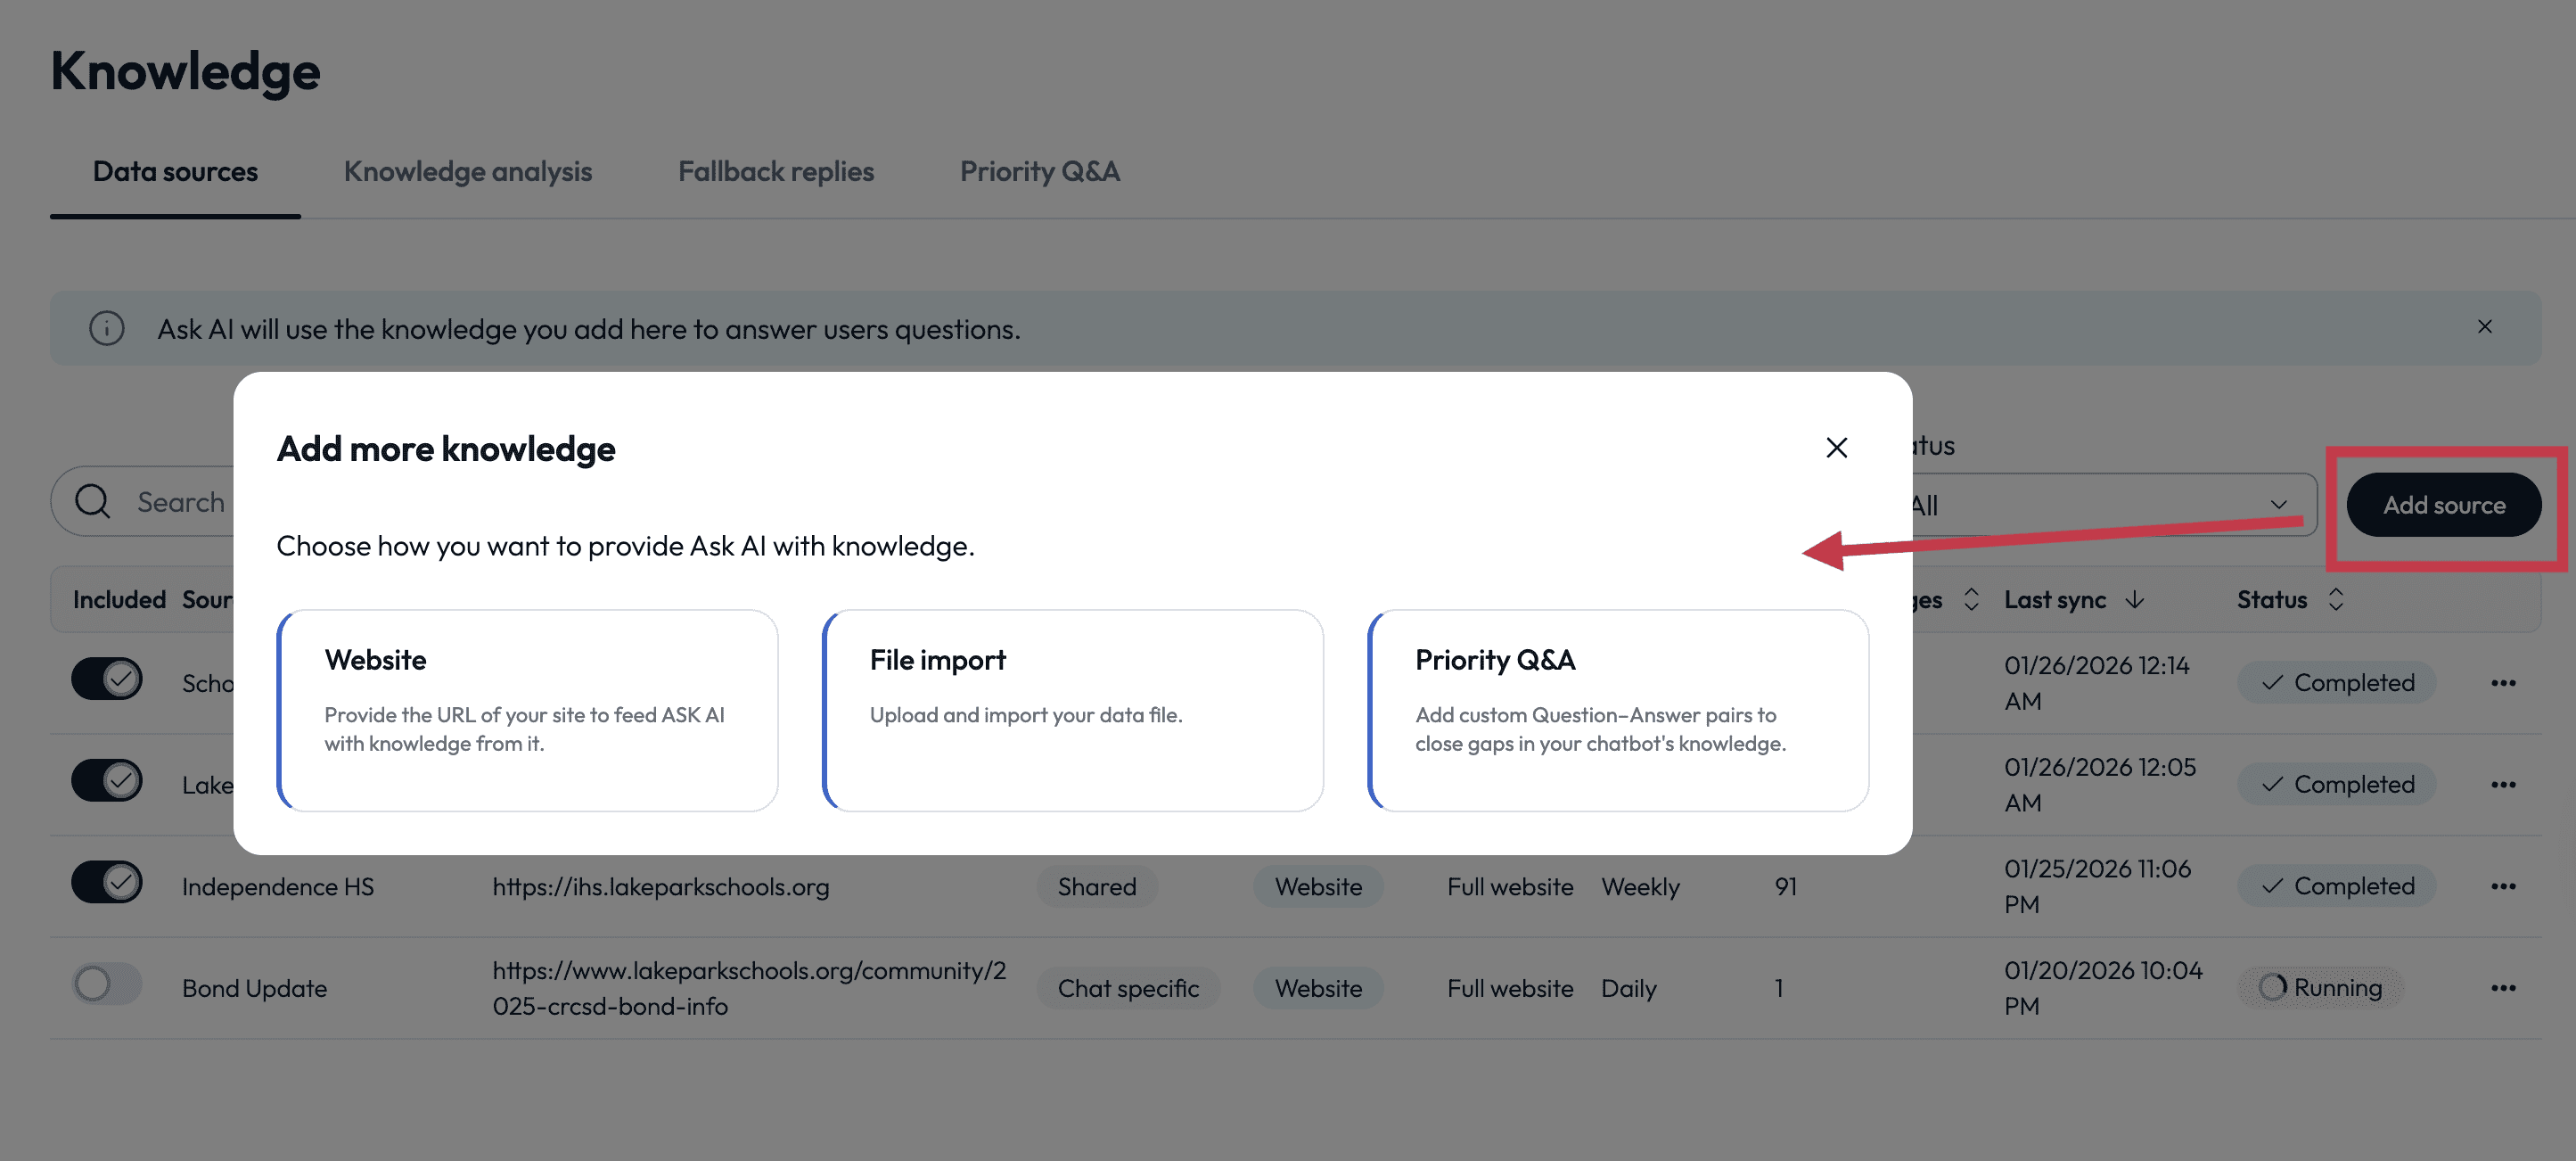Choose the Website knowledge option card
Image resolution: width=2576 pixels, height=1161 pixels.
click(x=527, y=711)
